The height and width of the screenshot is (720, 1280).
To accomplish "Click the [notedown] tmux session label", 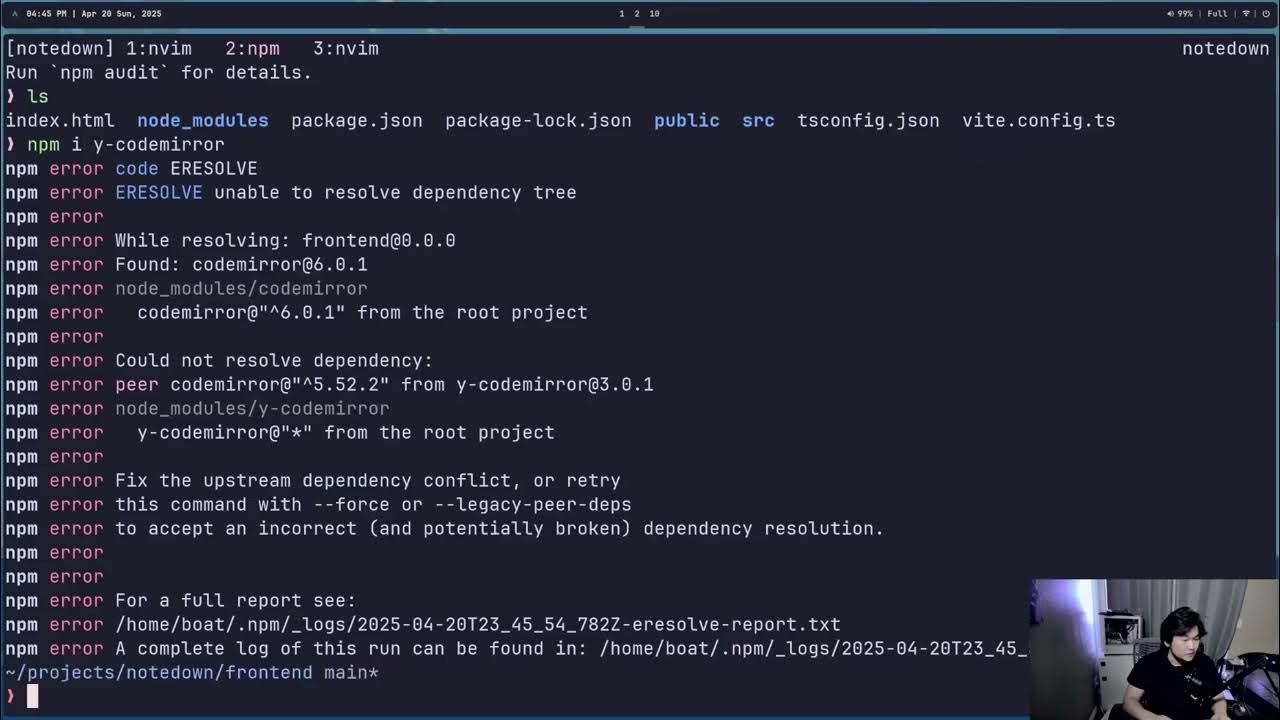I will click(x=59, y=48).
